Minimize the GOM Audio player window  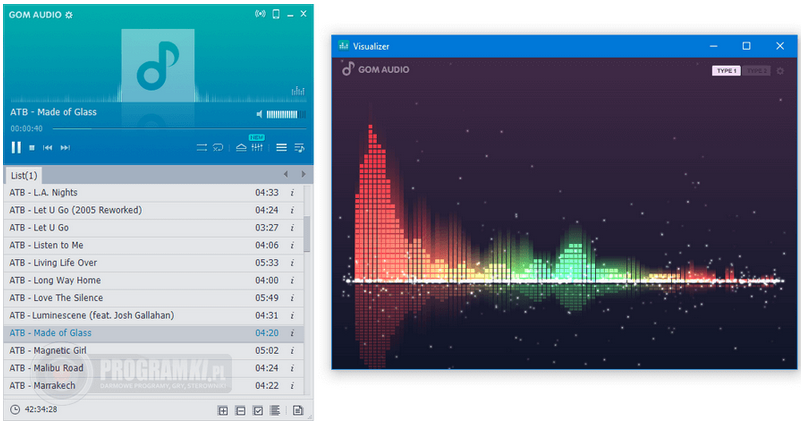coord(290,15)
